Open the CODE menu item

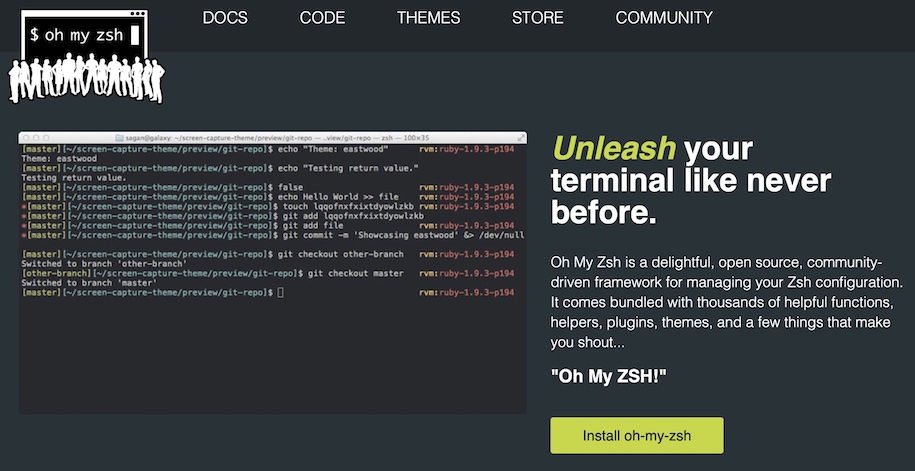pos(322,18)
